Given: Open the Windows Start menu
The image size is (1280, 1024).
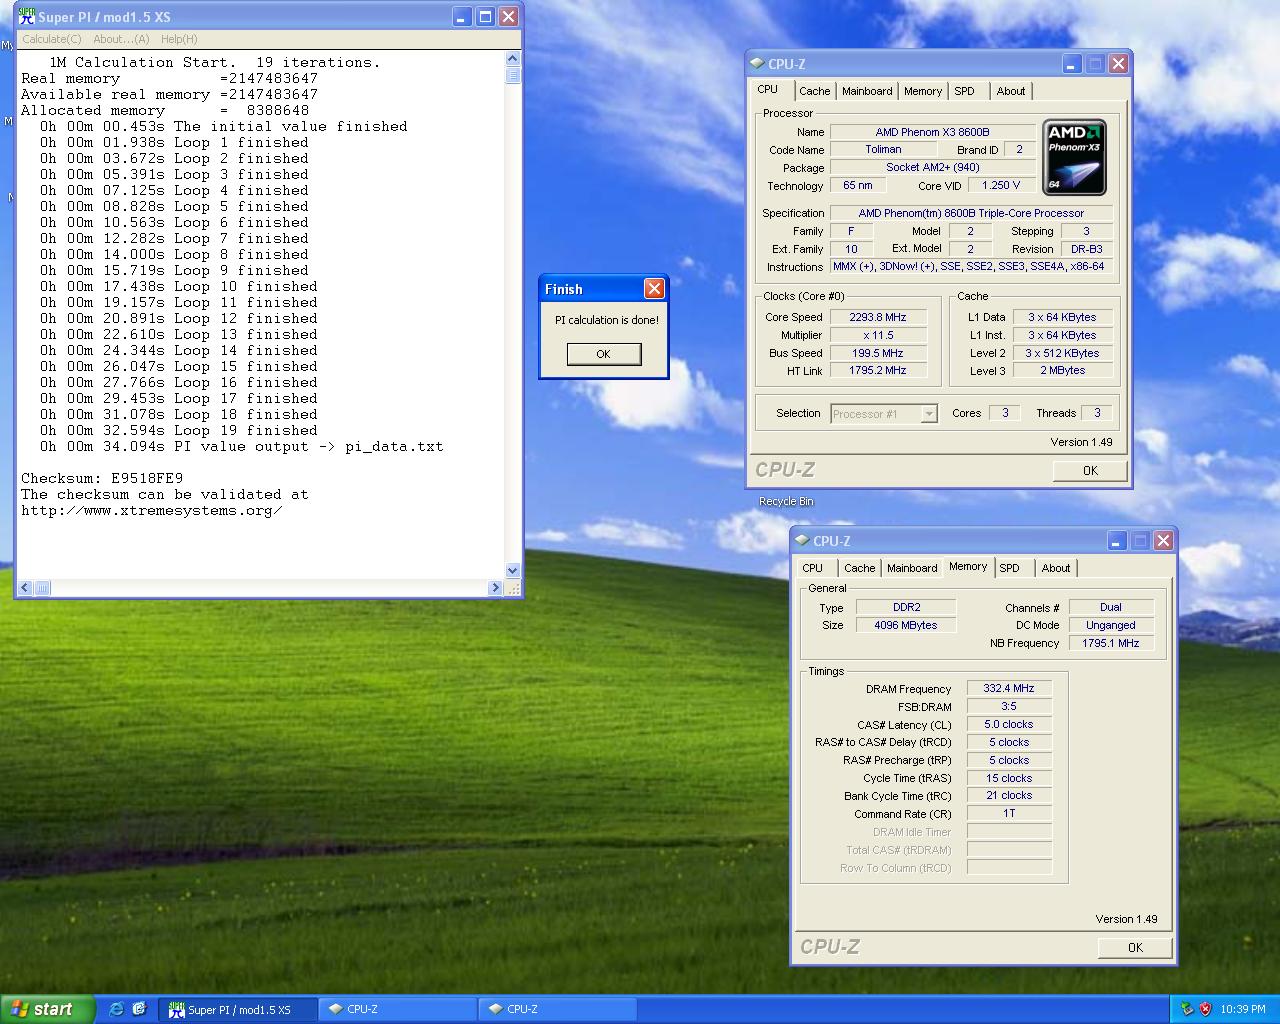Looking at the screenshot, I should coord(47,1009).
